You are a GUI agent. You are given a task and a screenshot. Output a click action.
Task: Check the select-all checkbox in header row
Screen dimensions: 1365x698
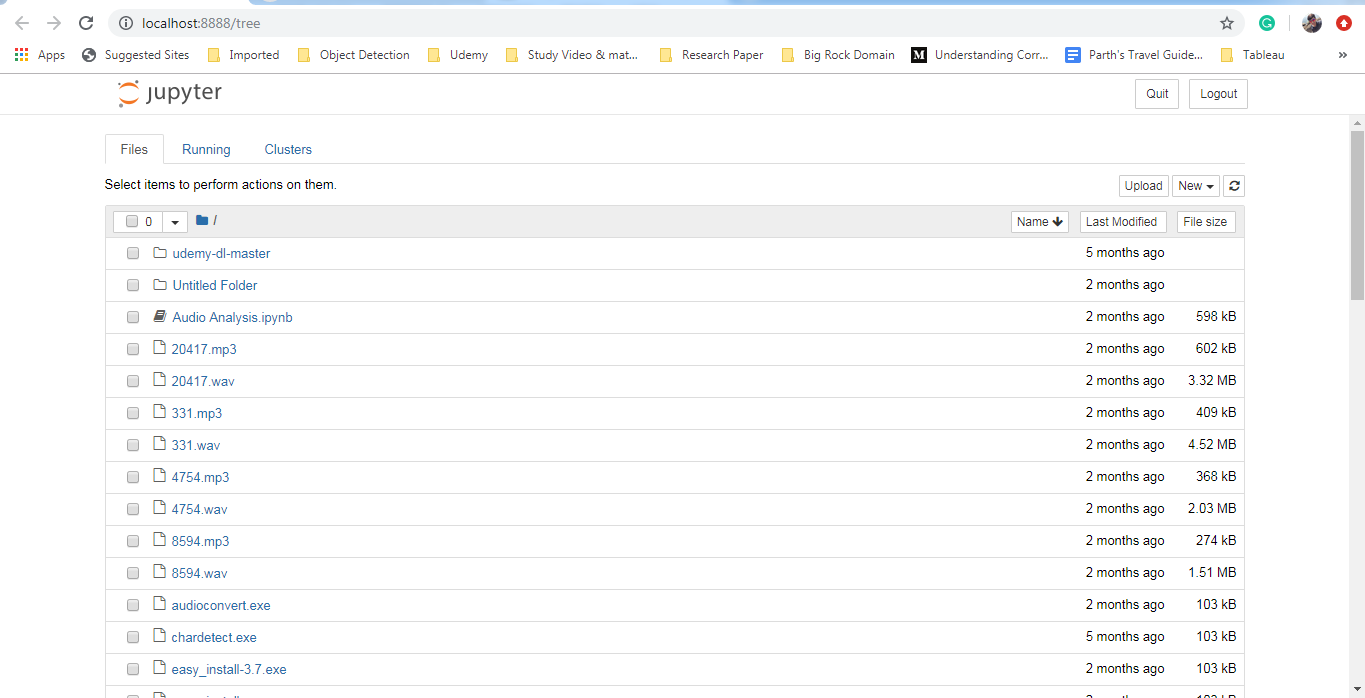click(130, 220)
